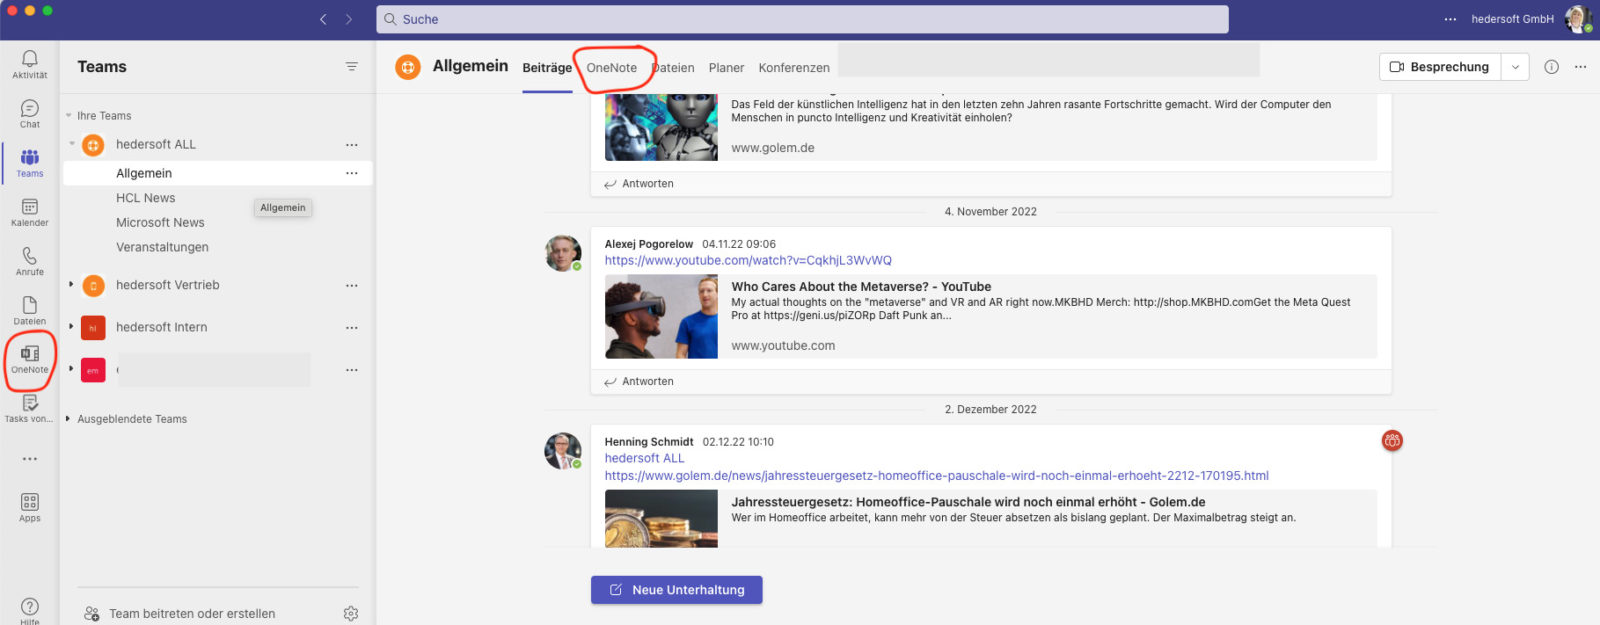Select the Veranstaltungen channel
The height and width of the screenshot is (625, 1600).
(162, 248)
